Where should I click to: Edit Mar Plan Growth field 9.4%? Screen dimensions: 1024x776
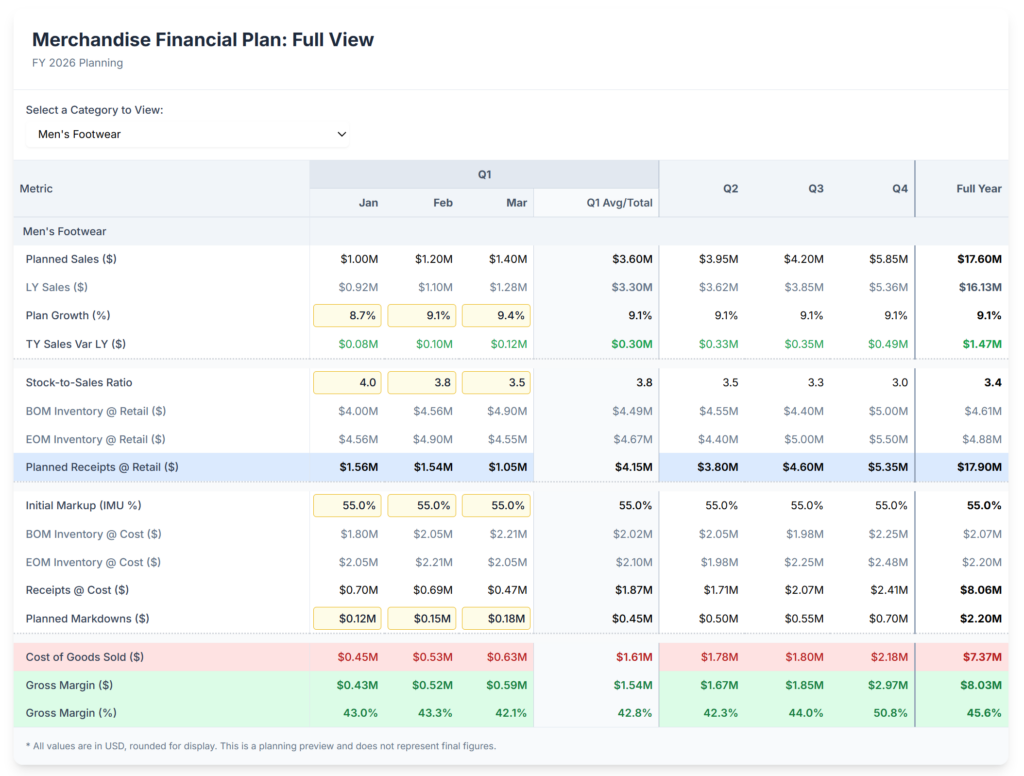pyautogui.click(x=496, y=315)
